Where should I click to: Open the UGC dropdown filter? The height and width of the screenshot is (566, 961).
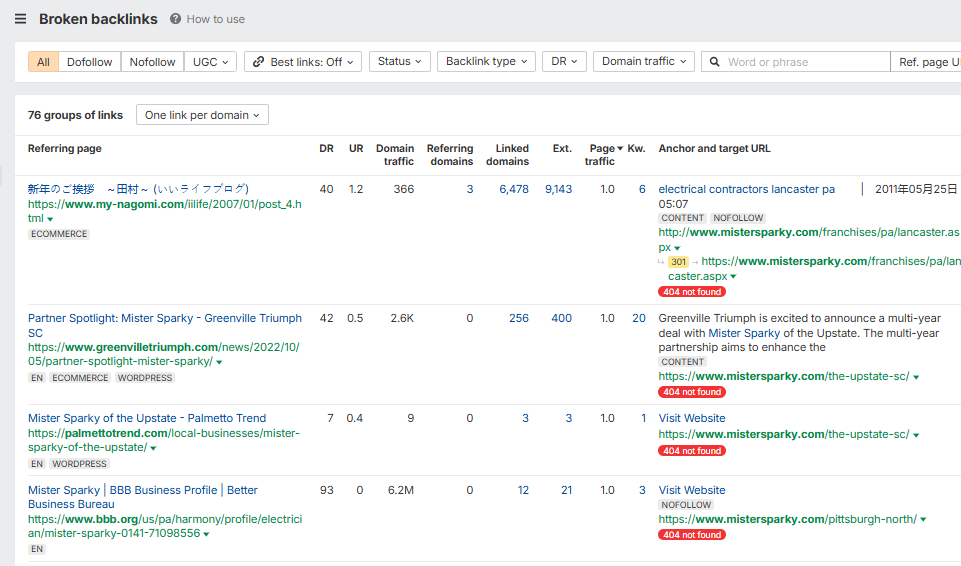click(210, 62)
